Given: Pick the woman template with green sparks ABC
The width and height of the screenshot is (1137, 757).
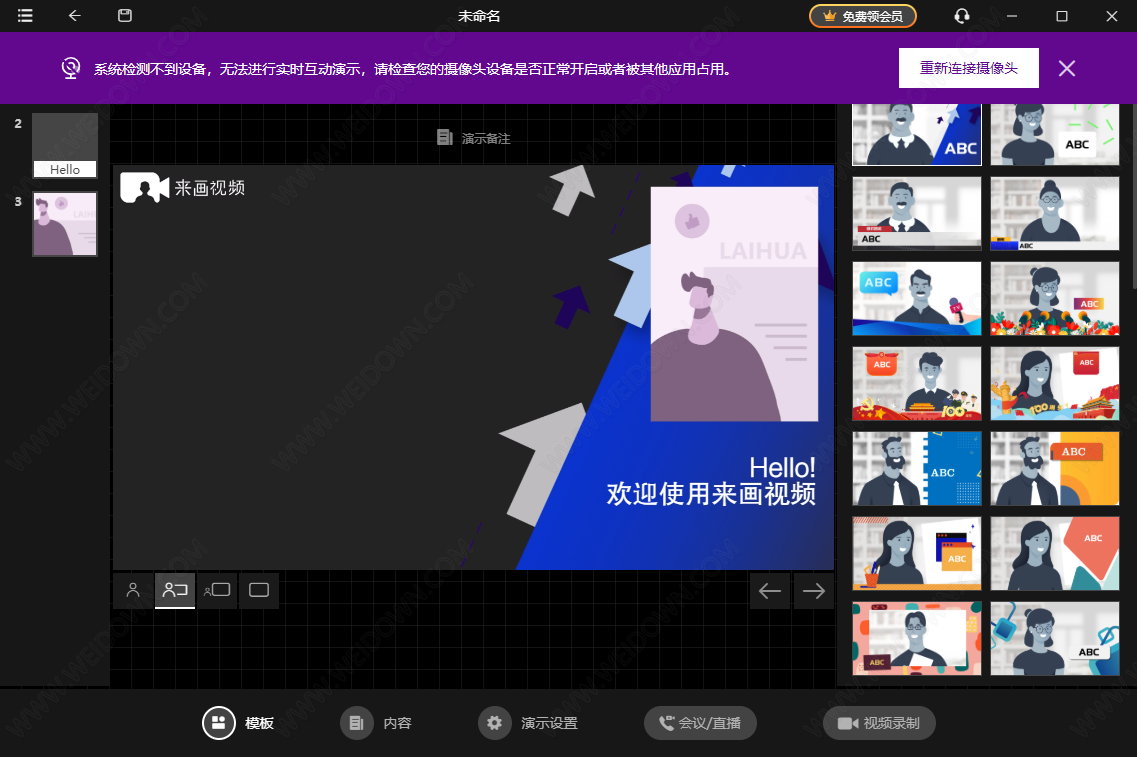Looking at the screenshot, I should click(1054, 134).
